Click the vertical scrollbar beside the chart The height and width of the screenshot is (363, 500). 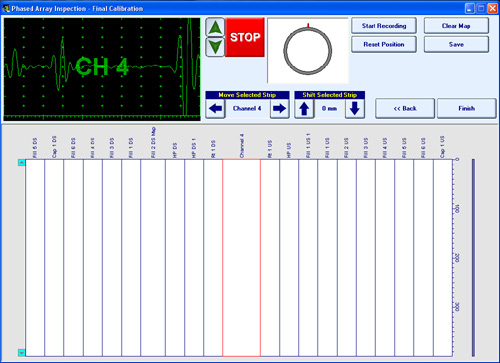pos(473,258)
